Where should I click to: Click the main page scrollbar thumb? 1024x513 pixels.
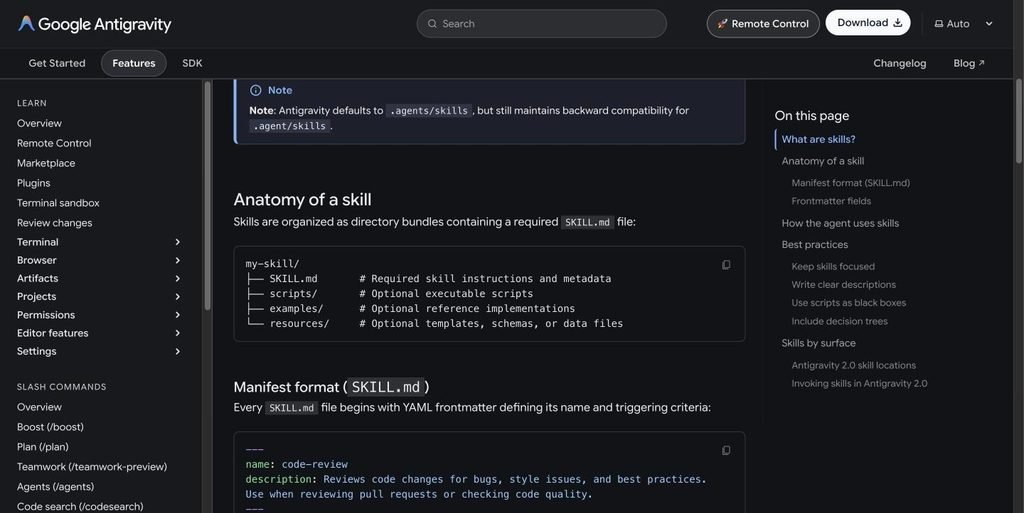point(1019,121)
